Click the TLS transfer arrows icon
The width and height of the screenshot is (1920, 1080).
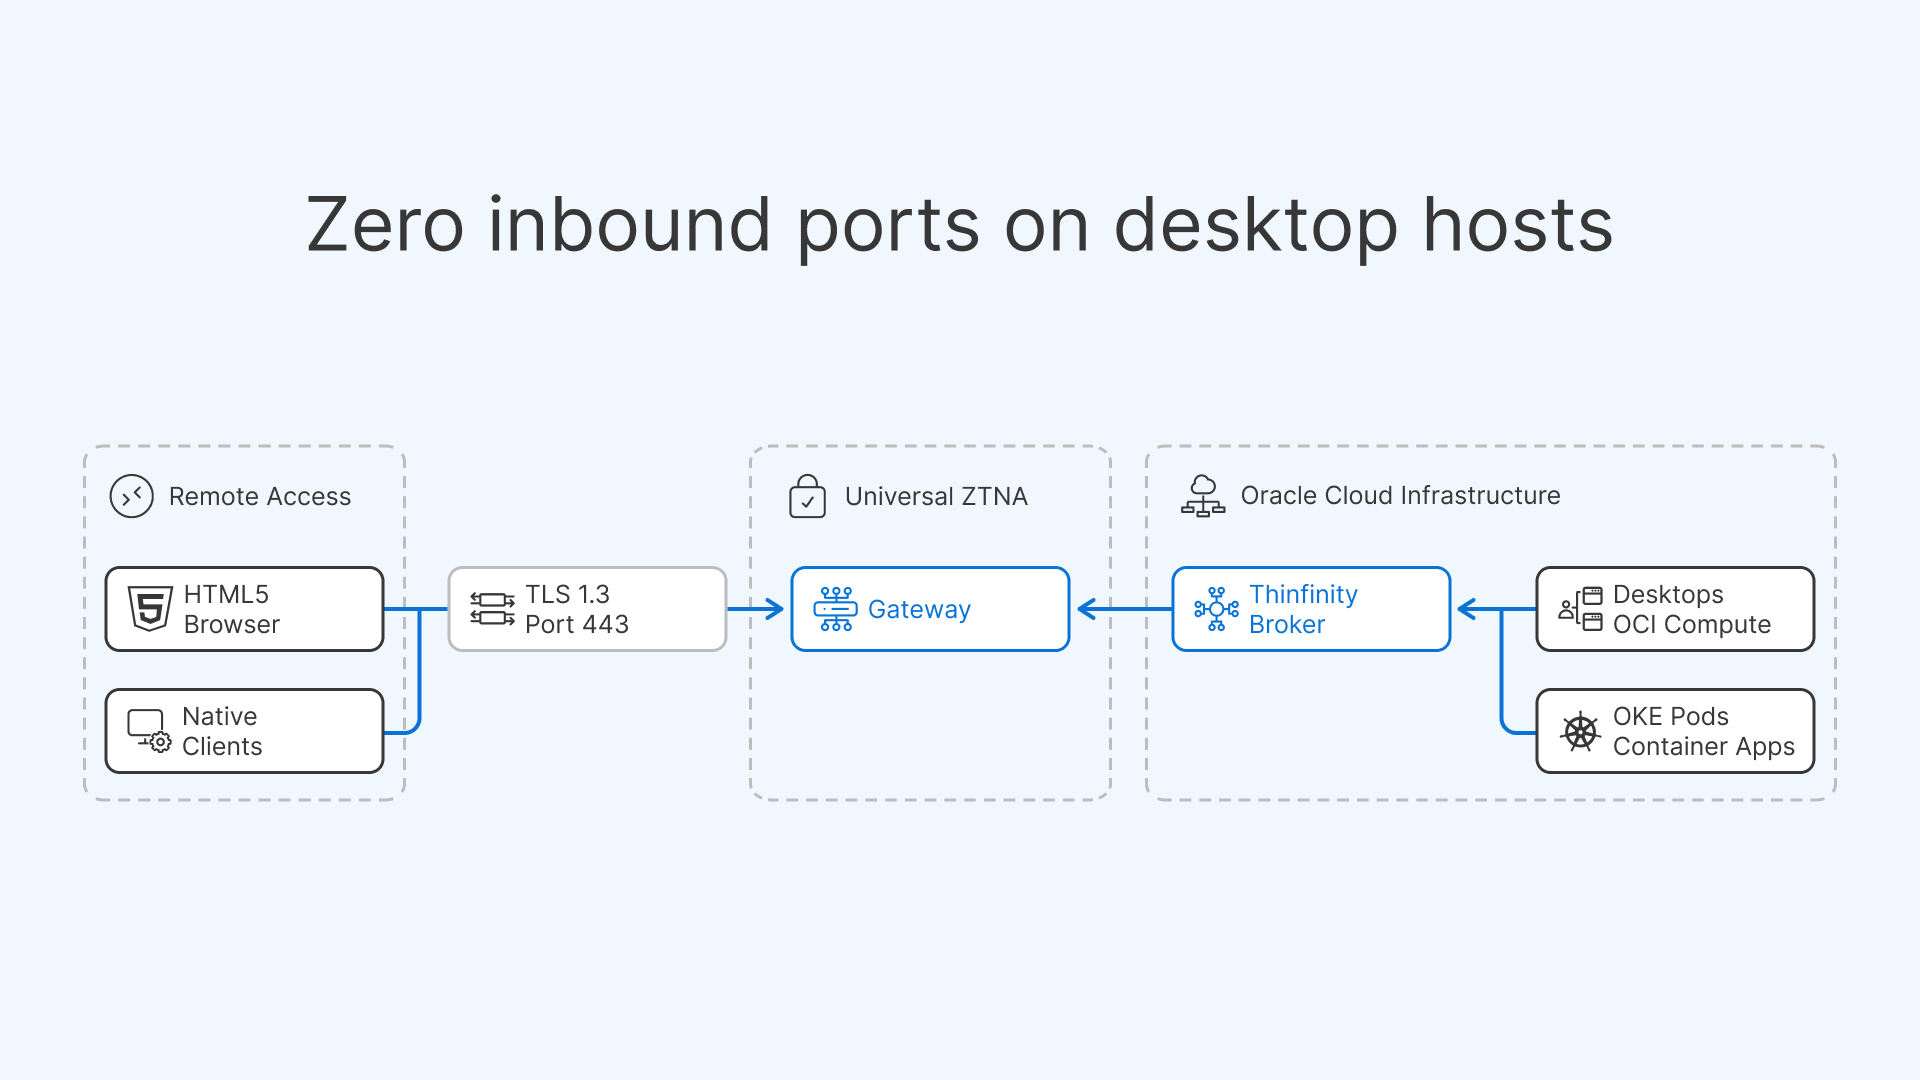pyautogui.click(x=493, y=609)
